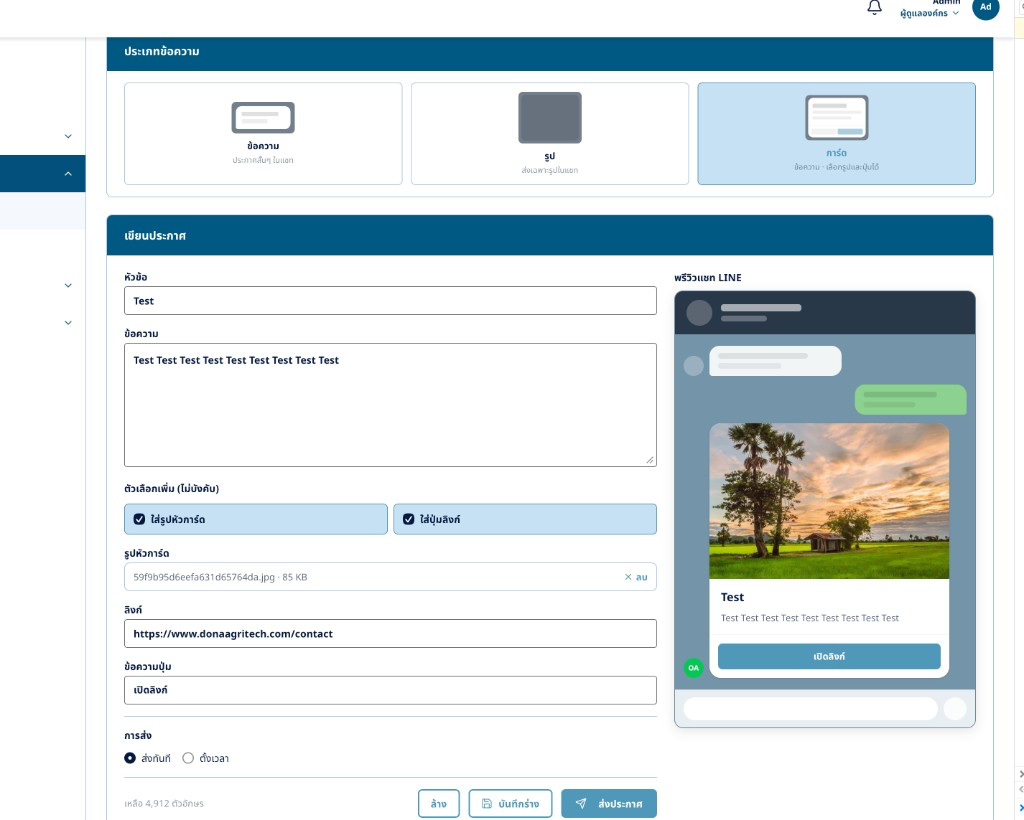Click the "Ad" user avatar

985,7
